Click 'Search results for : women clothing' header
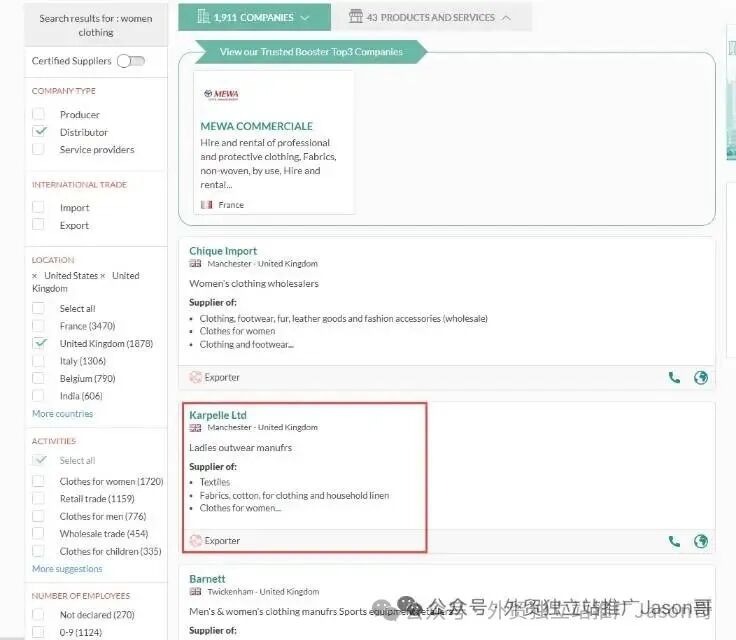Viewport: 736px width, 640px height. (x=96, y=25)
